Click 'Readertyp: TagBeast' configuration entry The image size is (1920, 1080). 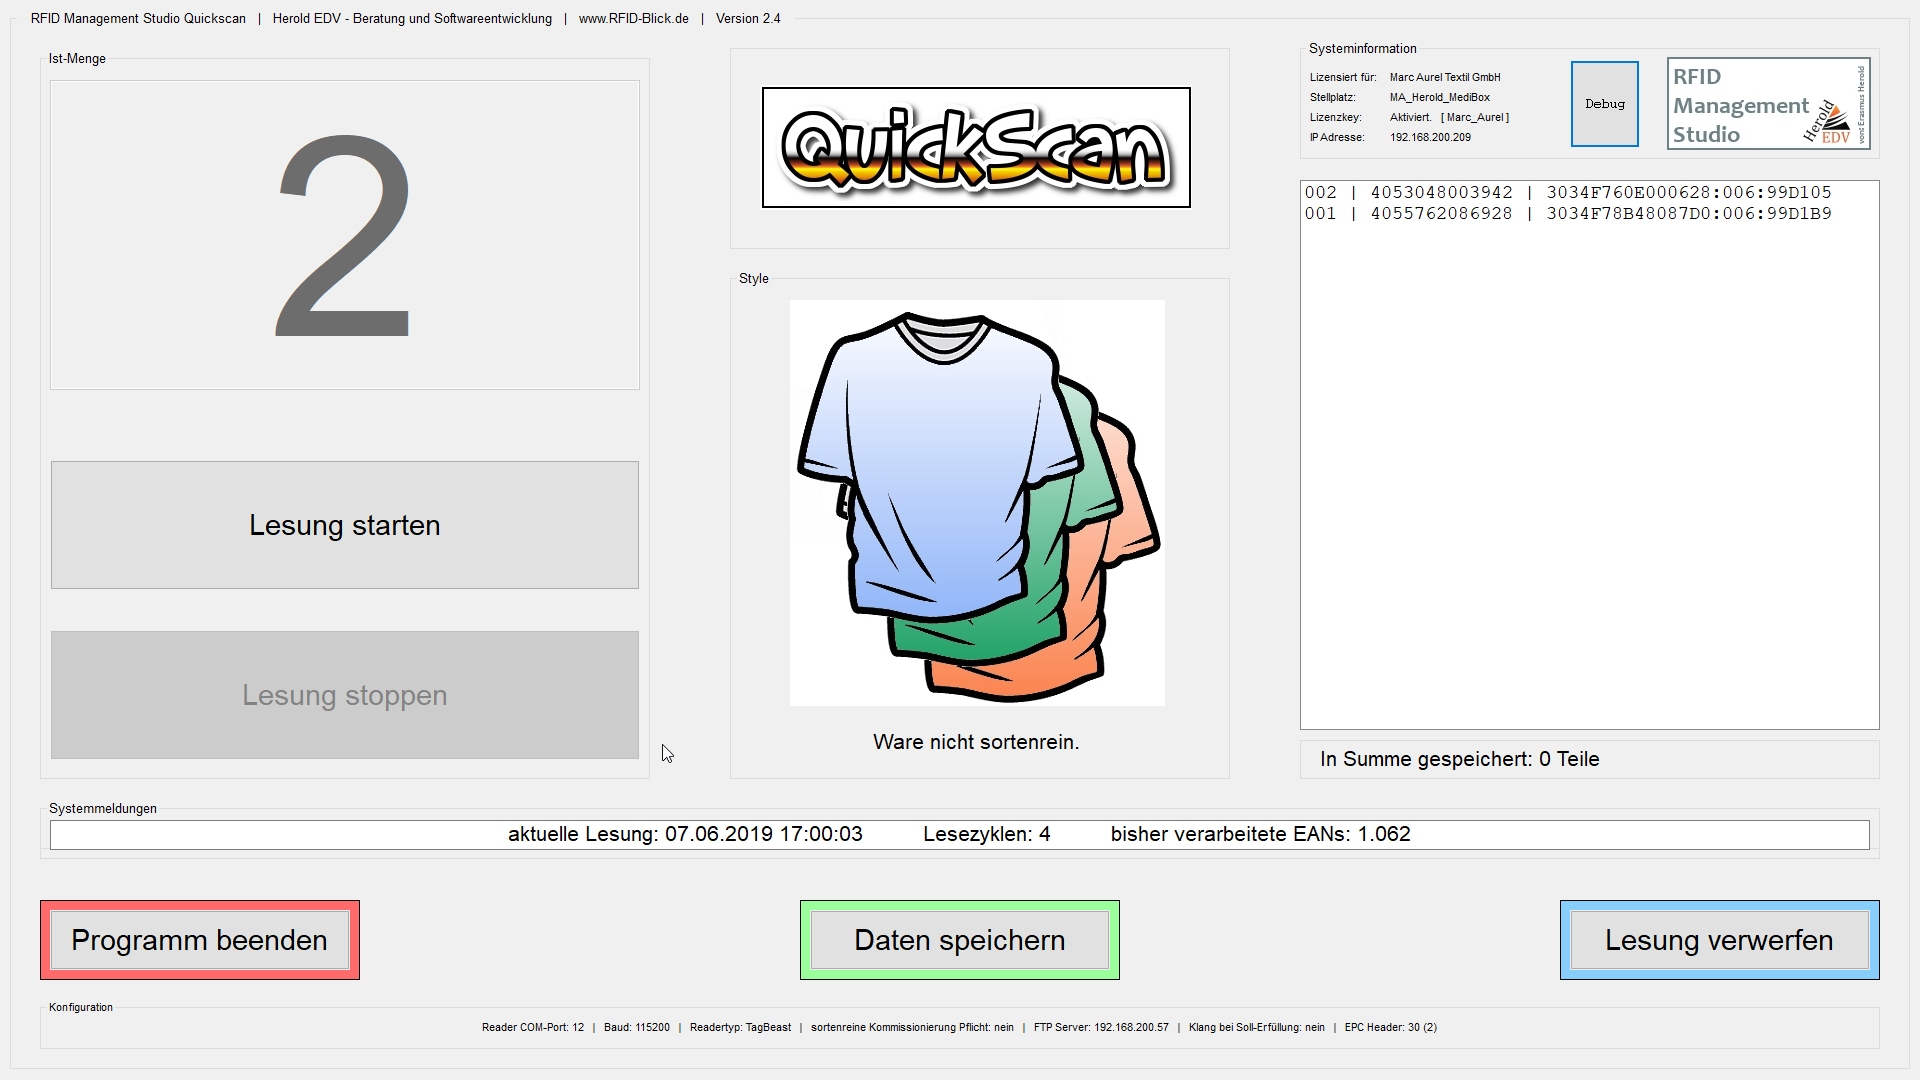(740, 1027)
